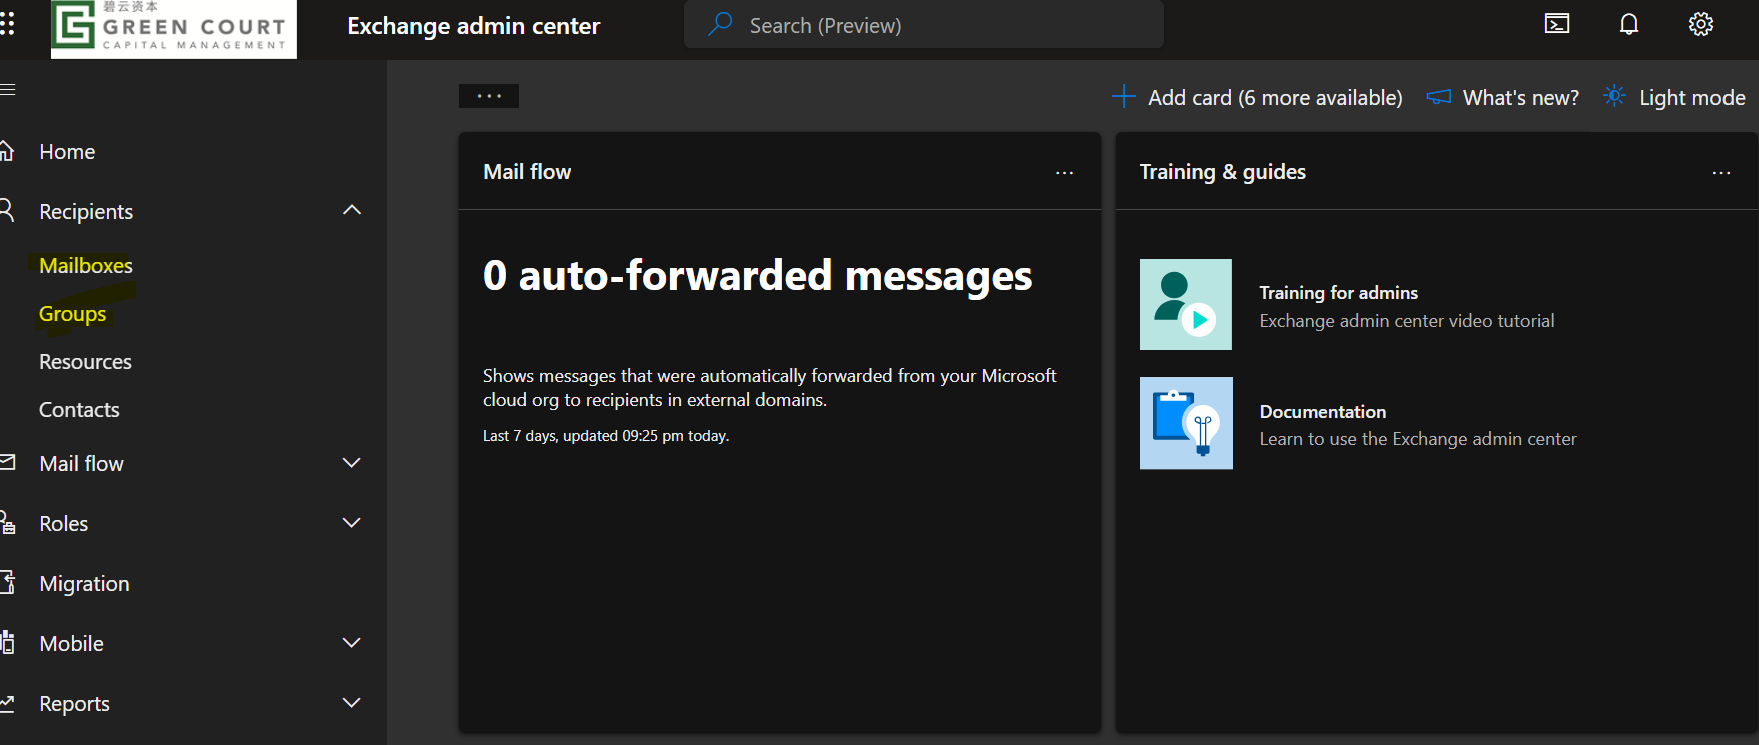1759x745 pixels.
Task: Go to Home in navigation
Action: pos(67,152)
